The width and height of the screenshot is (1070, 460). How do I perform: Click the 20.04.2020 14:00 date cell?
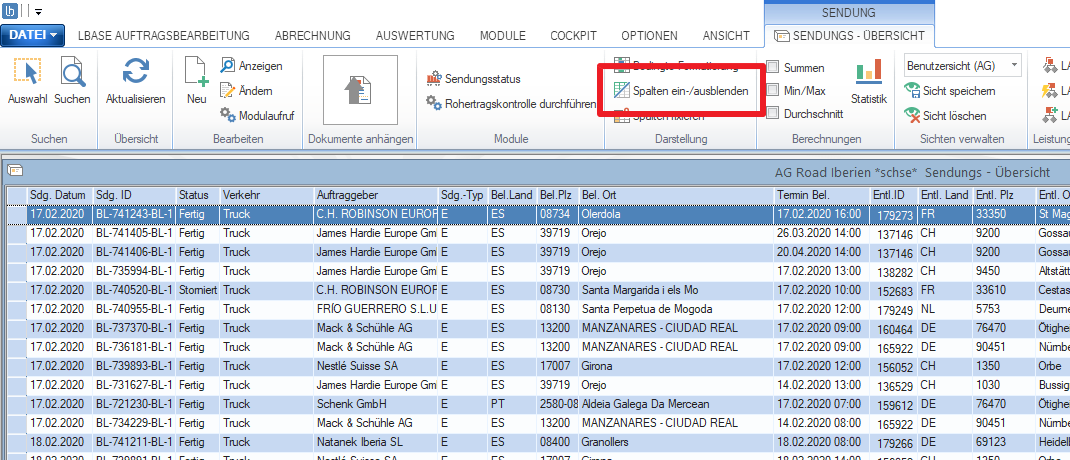pyautogui.click(x=822, y=252)
